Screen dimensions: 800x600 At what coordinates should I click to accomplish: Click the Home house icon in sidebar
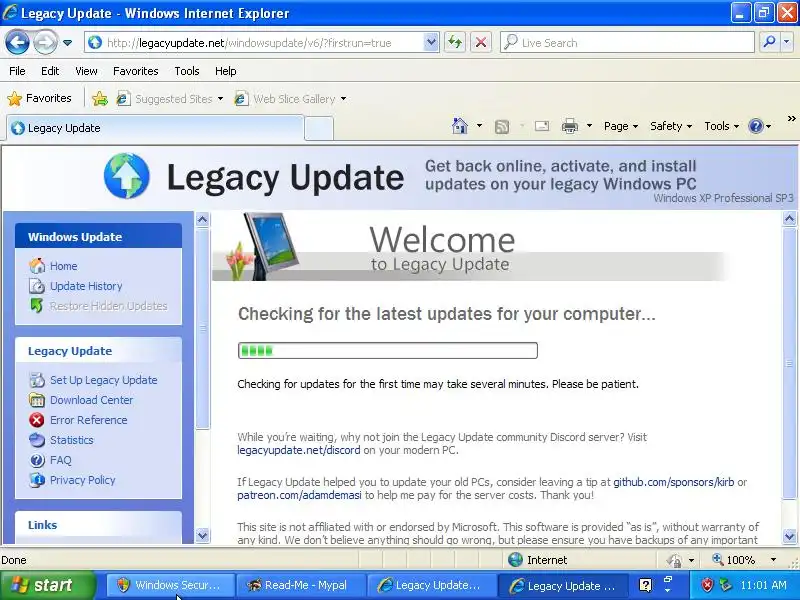(x=37, y=265)
